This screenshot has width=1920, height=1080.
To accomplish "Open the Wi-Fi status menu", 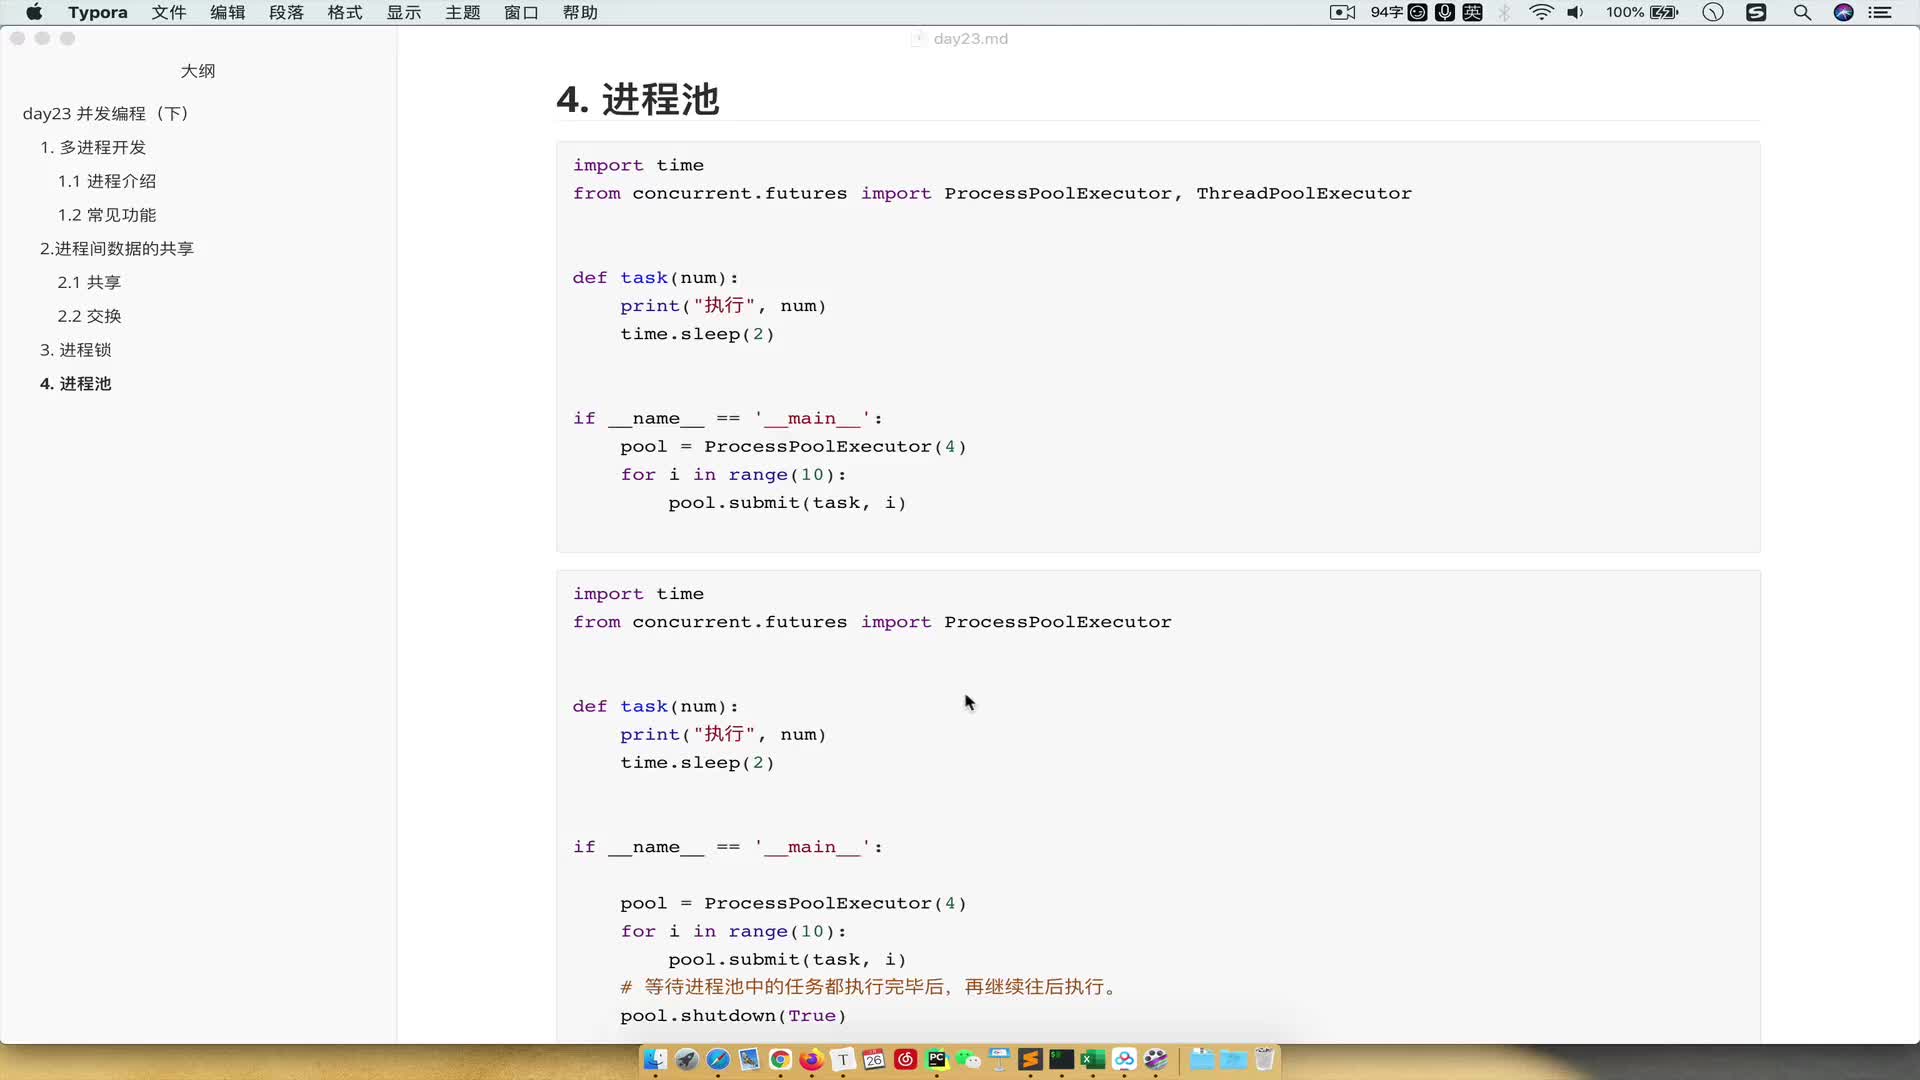I will tap(1541, 12).
